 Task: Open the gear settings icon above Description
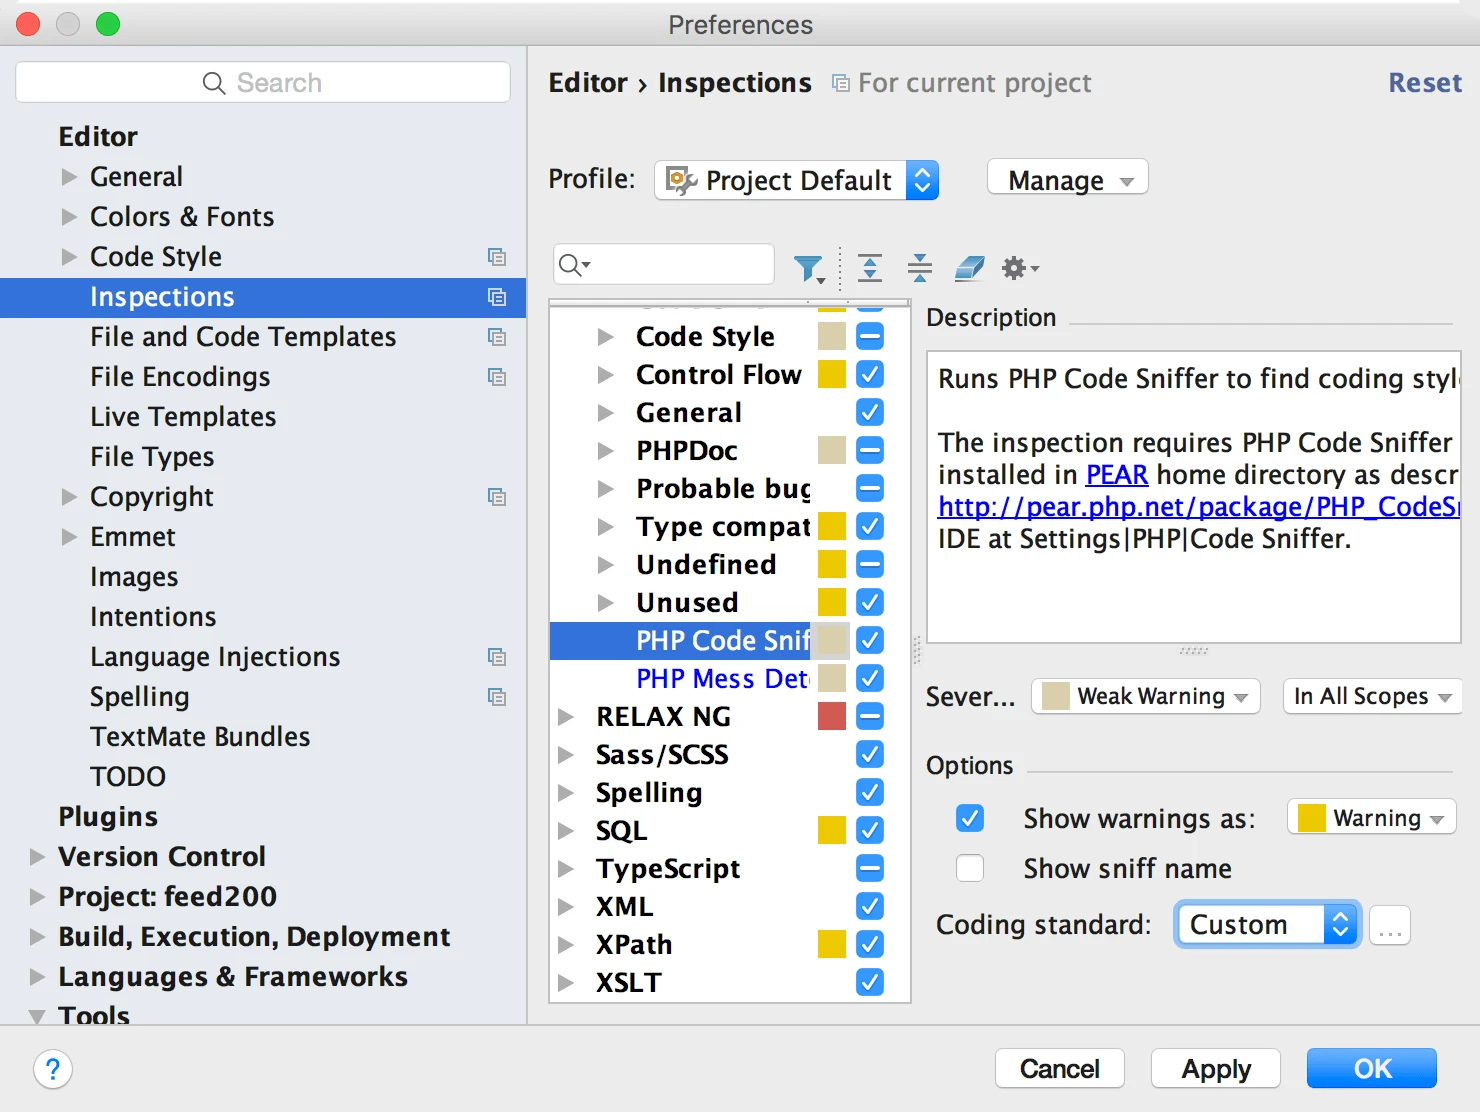[1014, 267]
